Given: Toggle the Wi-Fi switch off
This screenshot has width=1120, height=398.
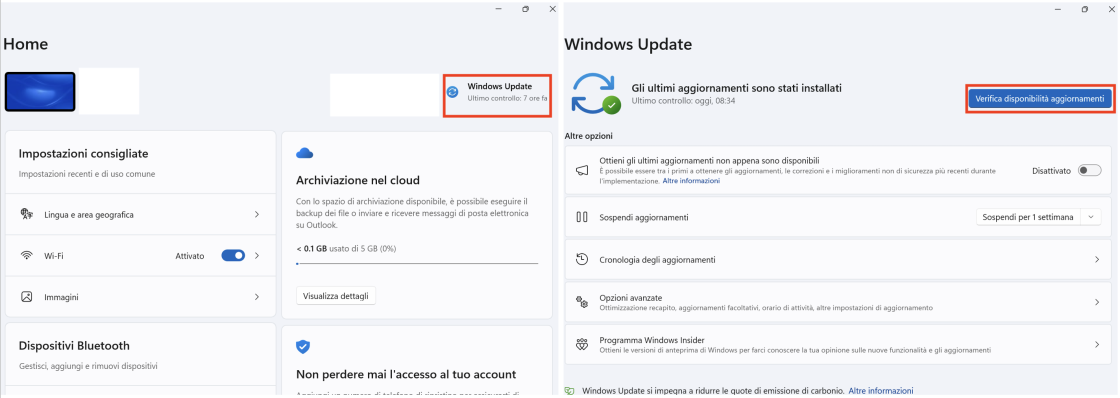Looking at the screenshot, I should coord(234,255).
